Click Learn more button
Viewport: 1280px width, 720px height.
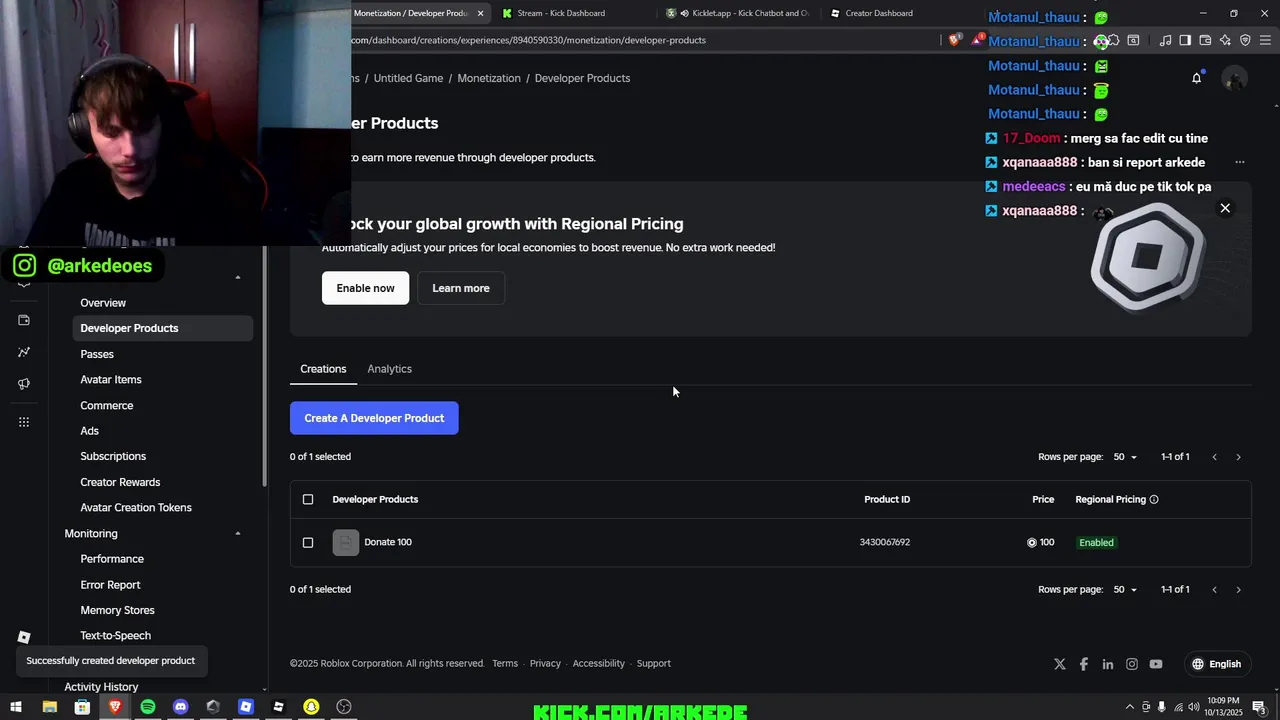461,288
